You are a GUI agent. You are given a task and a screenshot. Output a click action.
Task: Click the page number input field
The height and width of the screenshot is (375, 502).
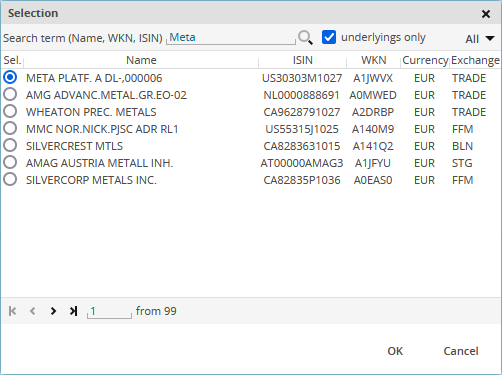[109, 311]
